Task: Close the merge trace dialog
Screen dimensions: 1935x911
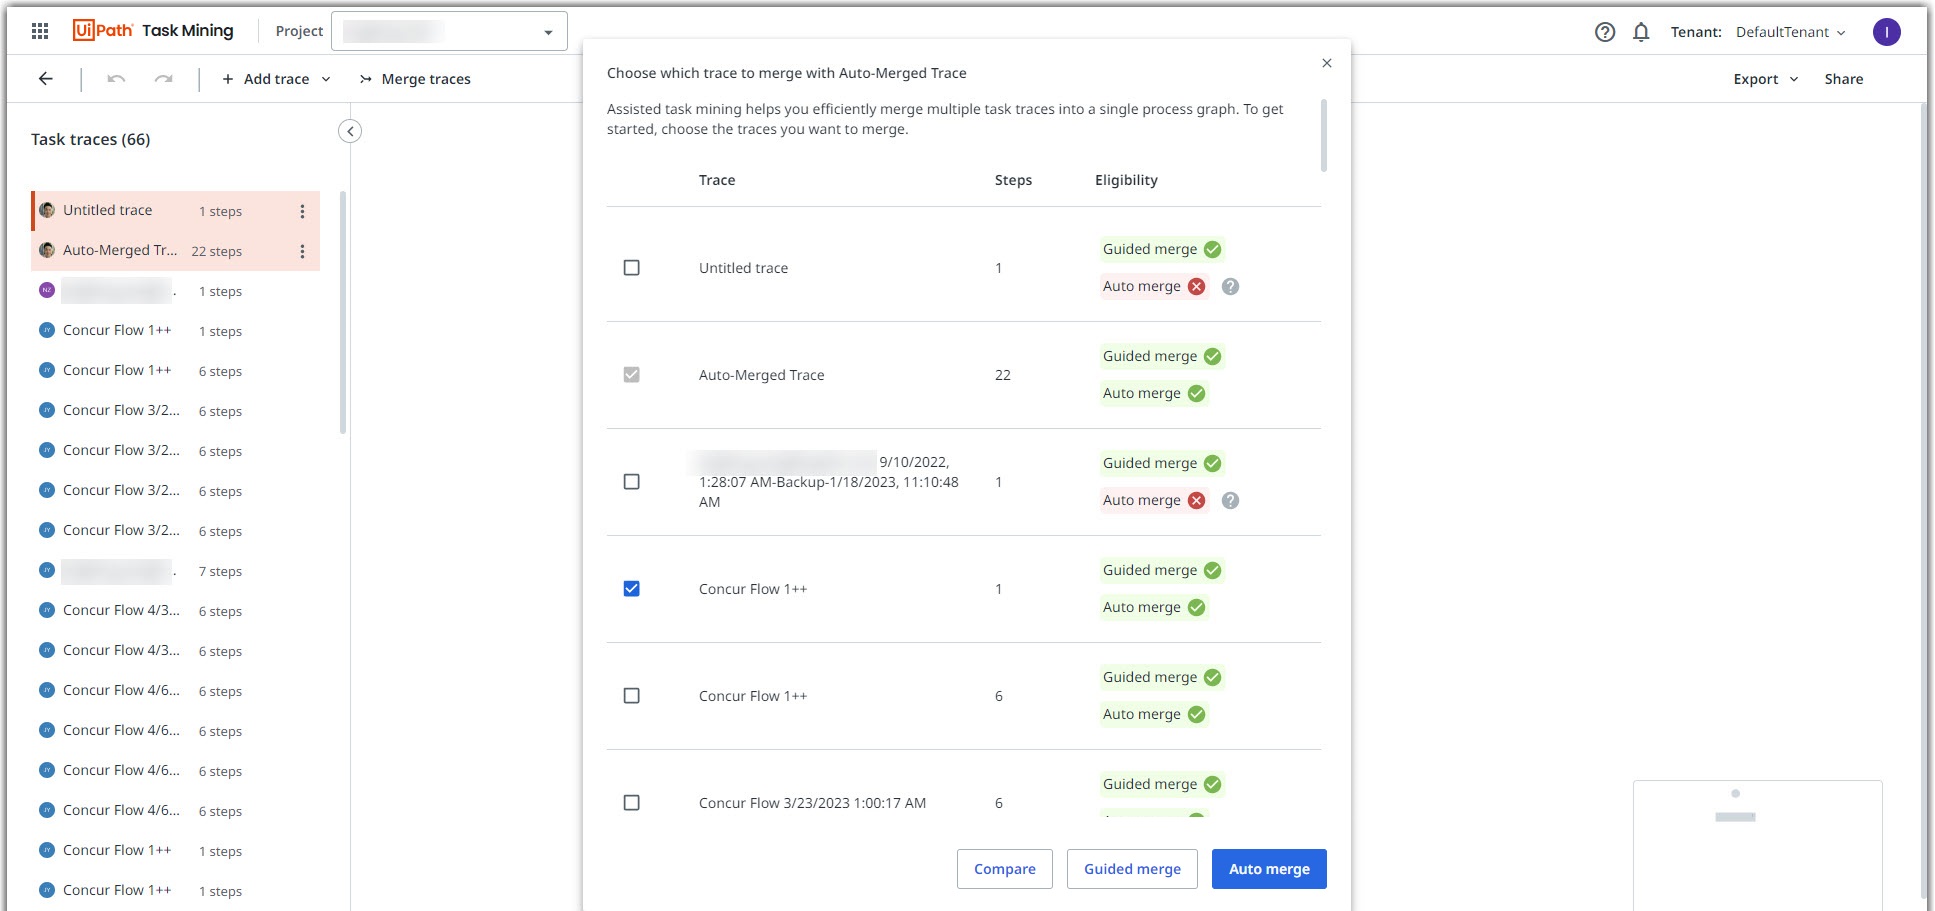Action: (x=1327, y=63)
